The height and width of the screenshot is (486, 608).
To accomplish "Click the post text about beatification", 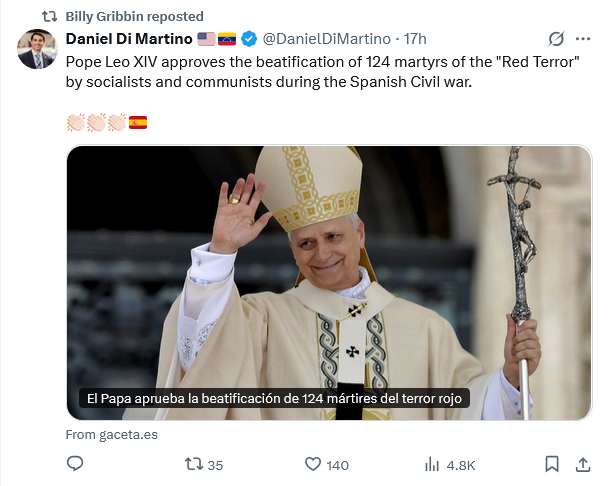I will 300,71.
